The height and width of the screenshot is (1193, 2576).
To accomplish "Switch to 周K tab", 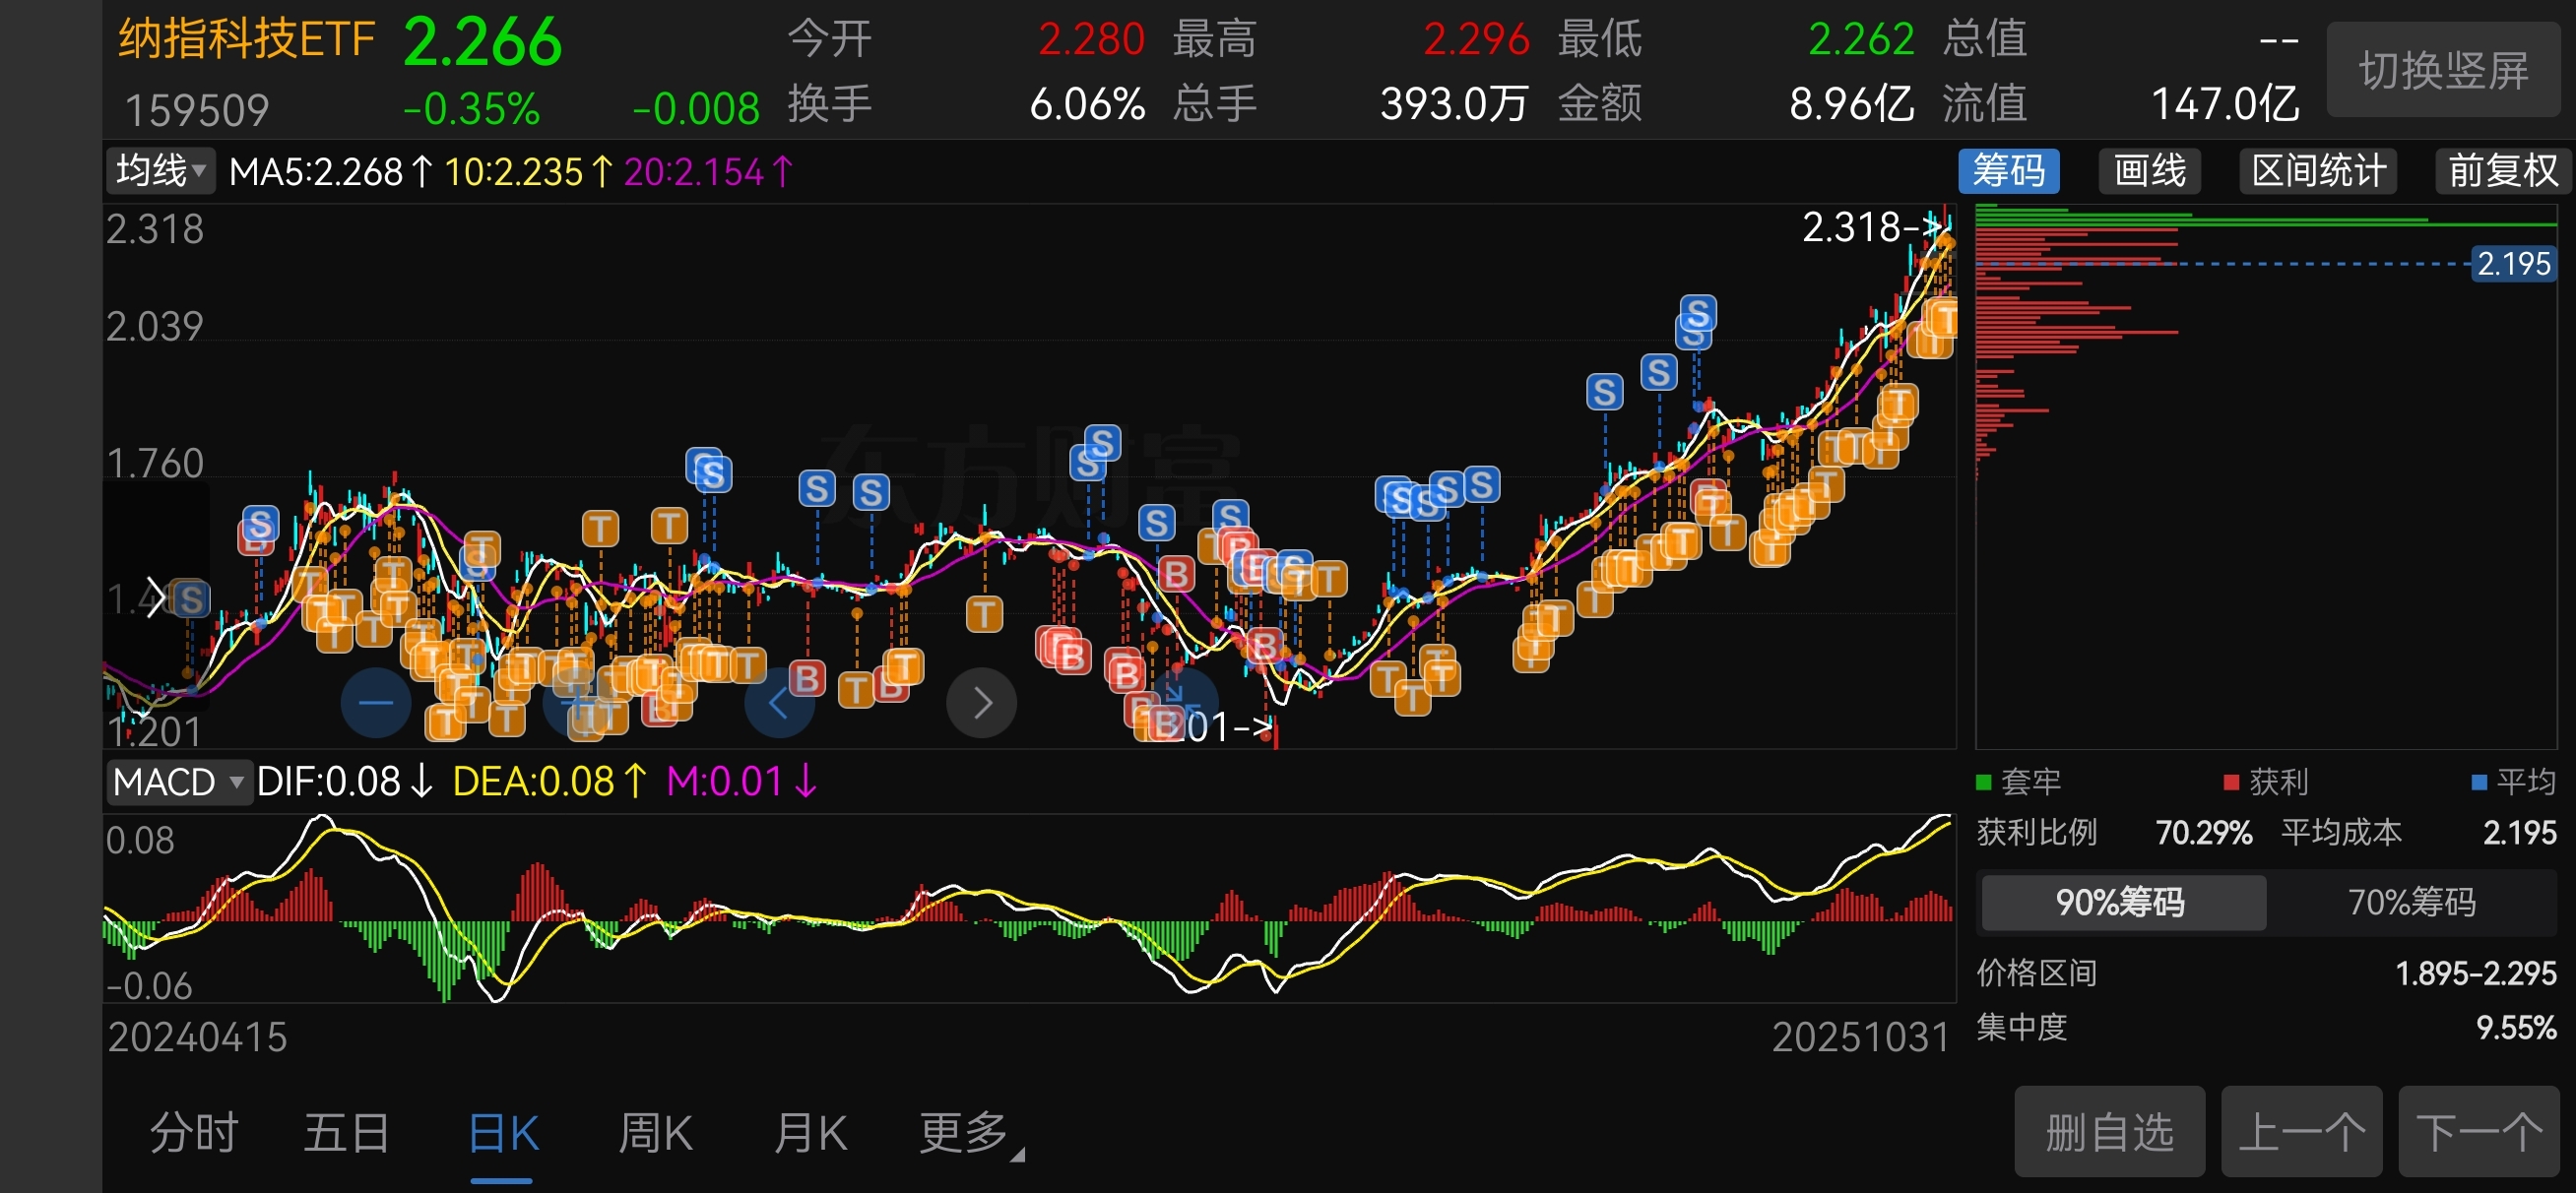I will (655, 1134).
